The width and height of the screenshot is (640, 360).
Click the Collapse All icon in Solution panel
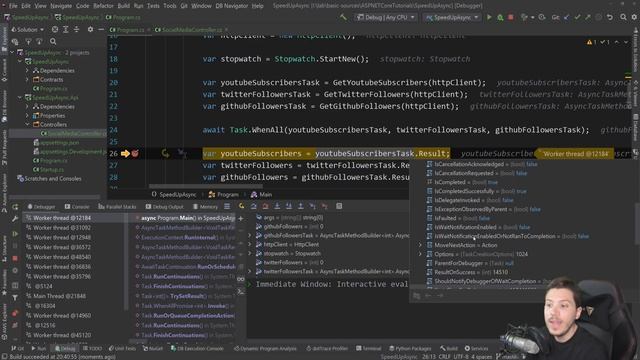(76, 29)
